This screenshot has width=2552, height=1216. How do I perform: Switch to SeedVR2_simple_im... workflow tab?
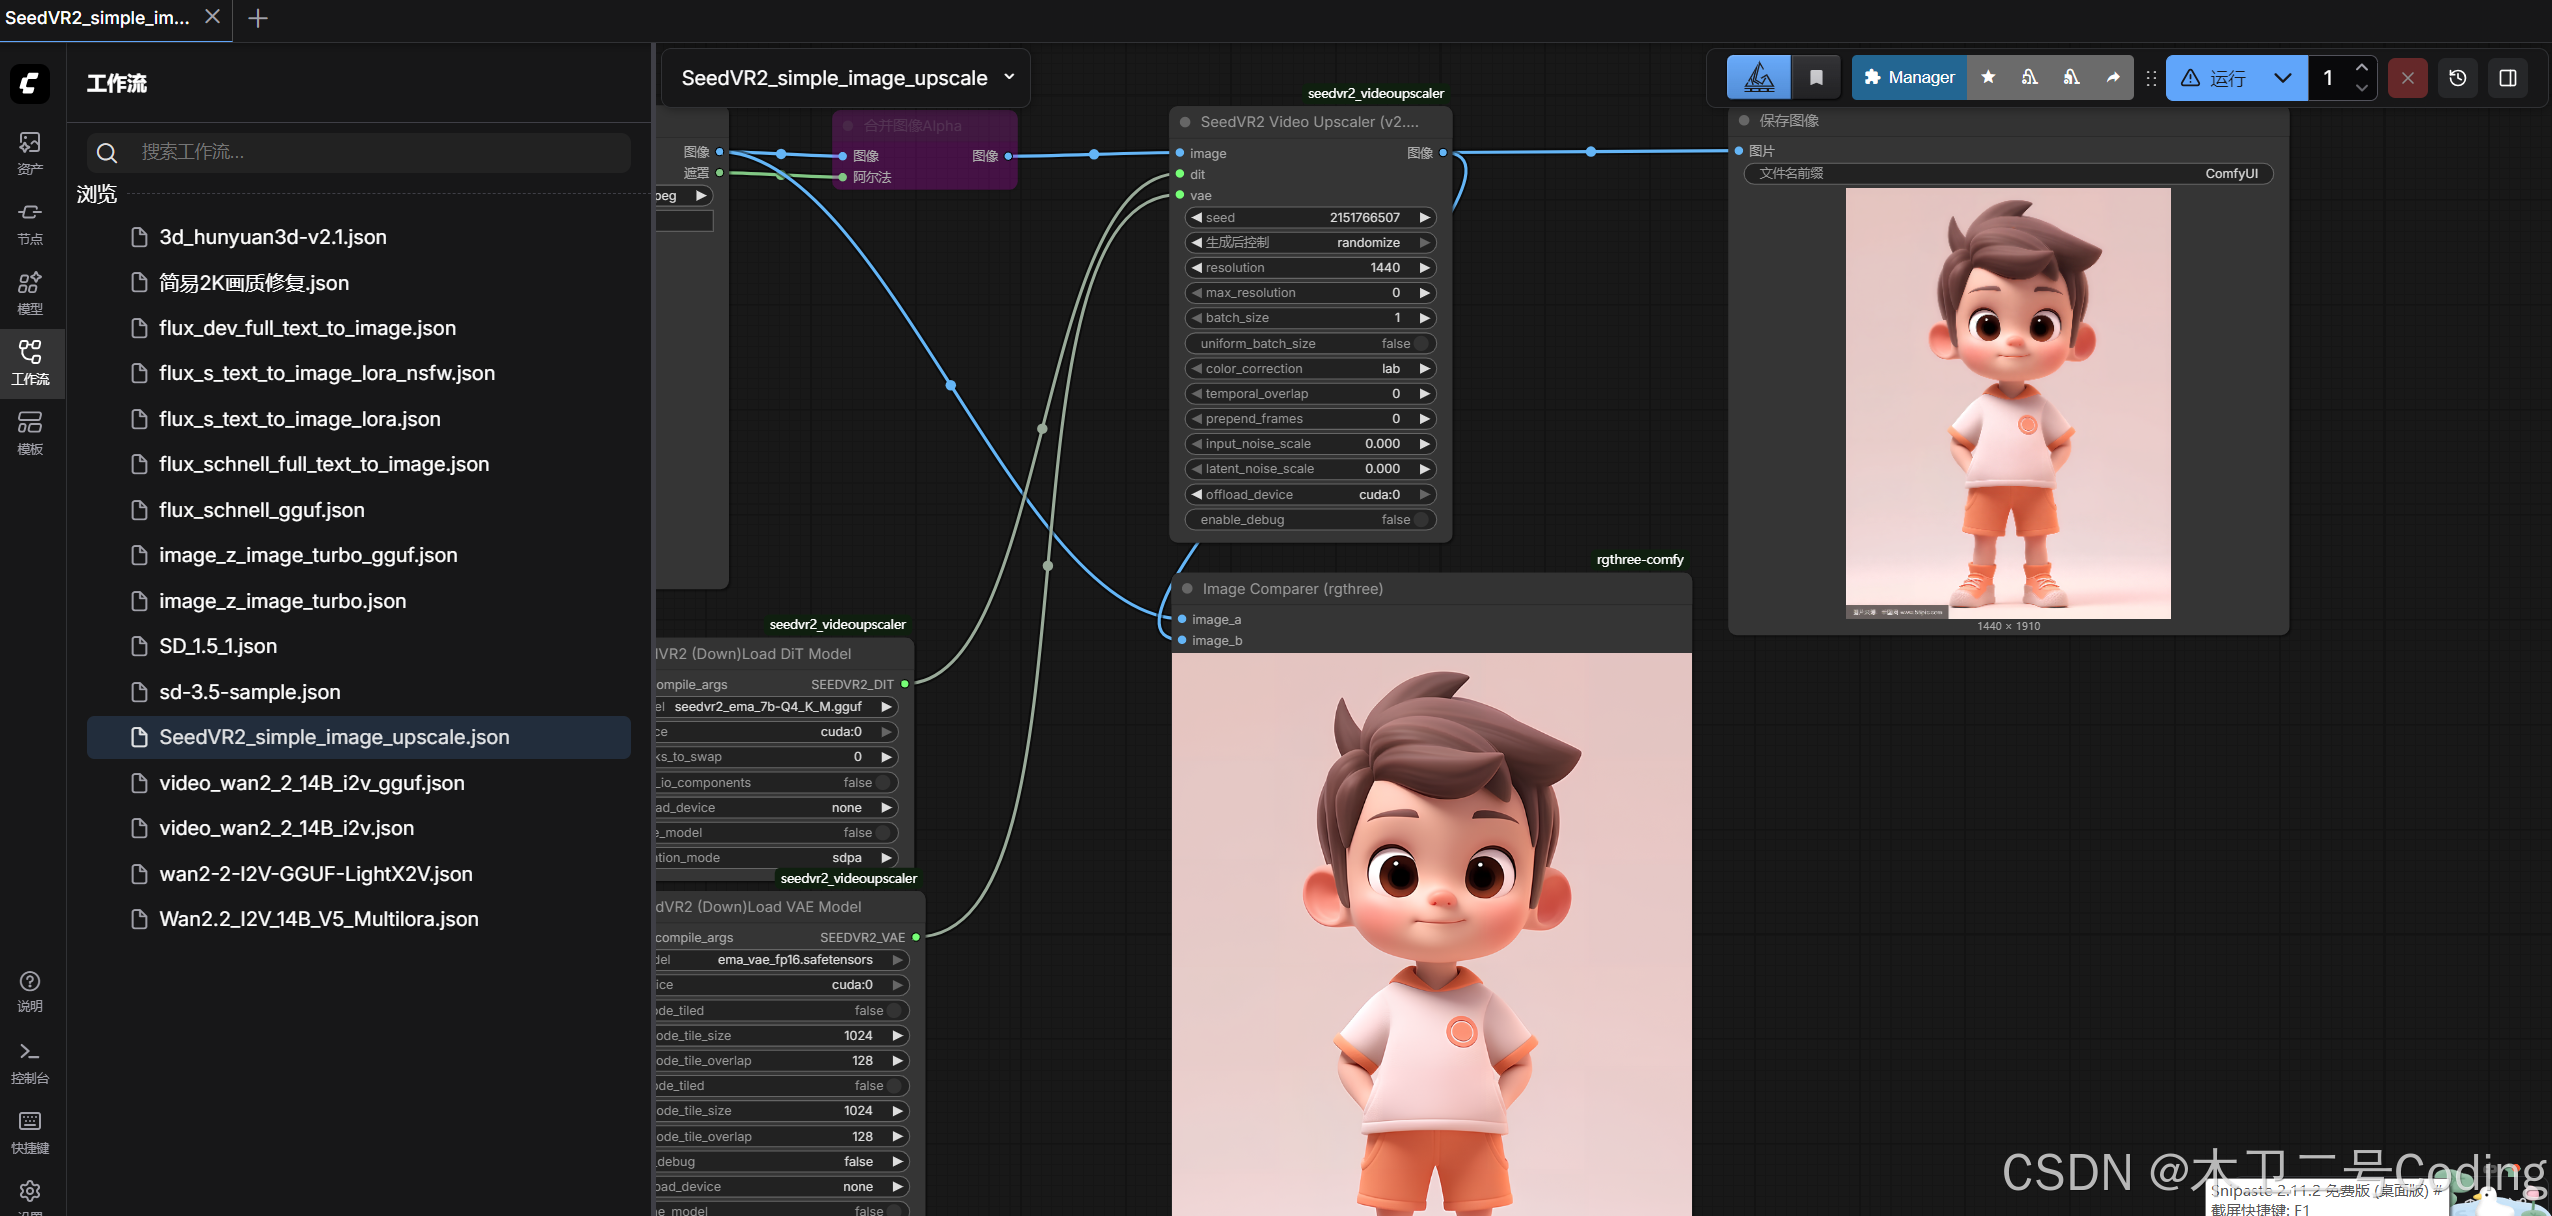coord(98,18)
